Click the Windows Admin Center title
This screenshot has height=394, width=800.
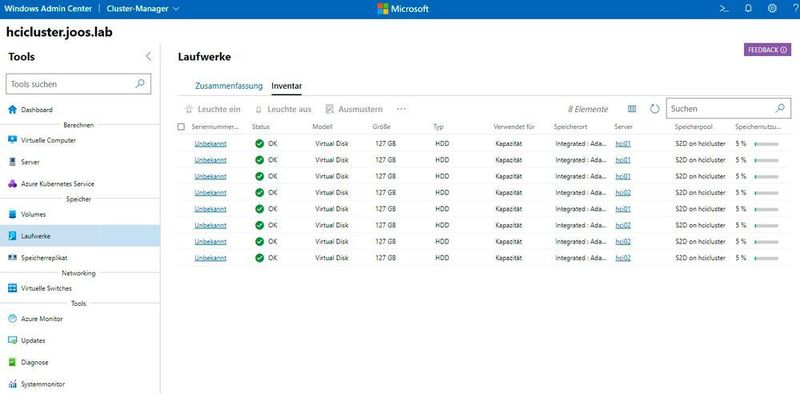(48, 9)
